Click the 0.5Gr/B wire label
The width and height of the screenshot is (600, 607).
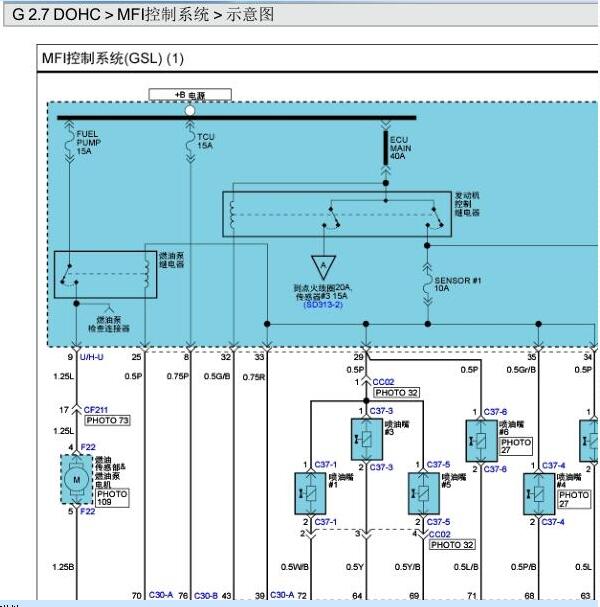(521, 370)
